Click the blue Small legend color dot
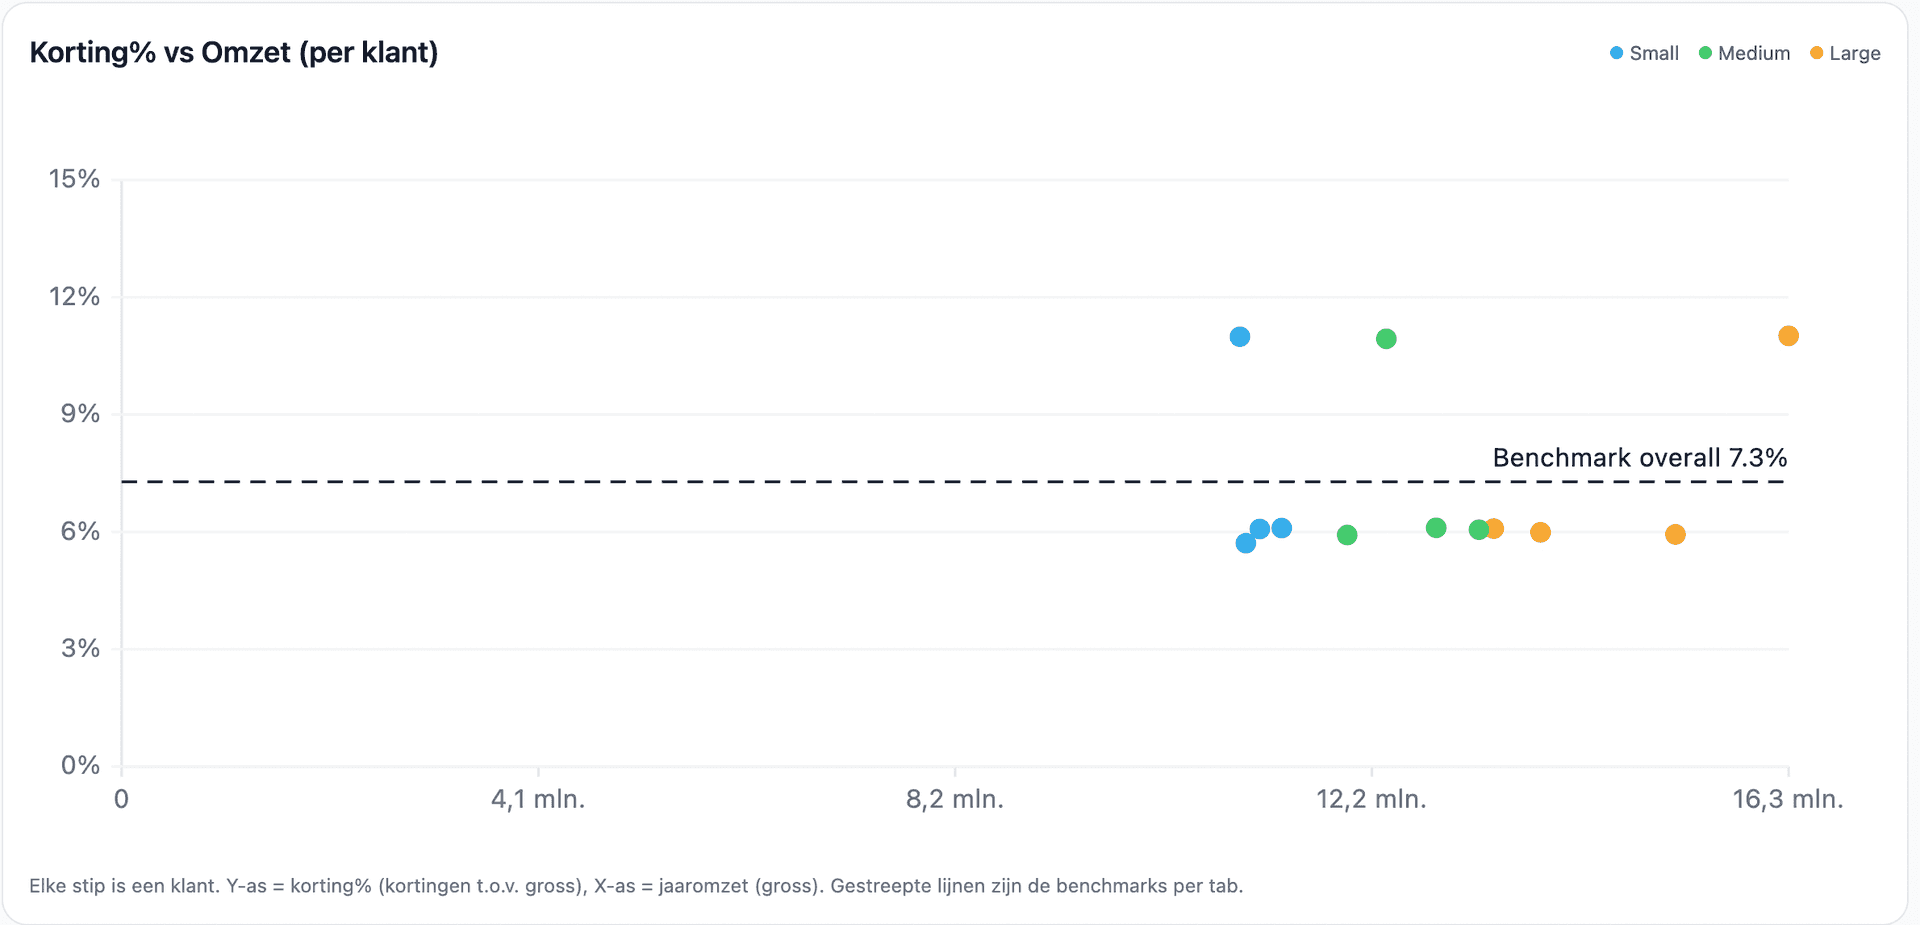The width and height of the screenshot is (1920, 925). tap(1616, 53)
